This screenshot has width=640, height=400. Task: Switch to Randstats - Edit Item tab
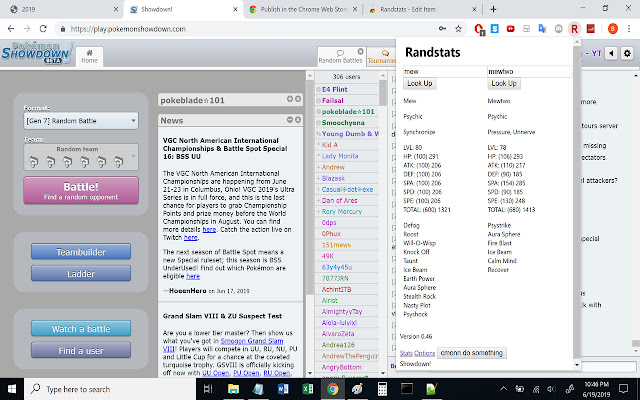(x=422, y=9)
